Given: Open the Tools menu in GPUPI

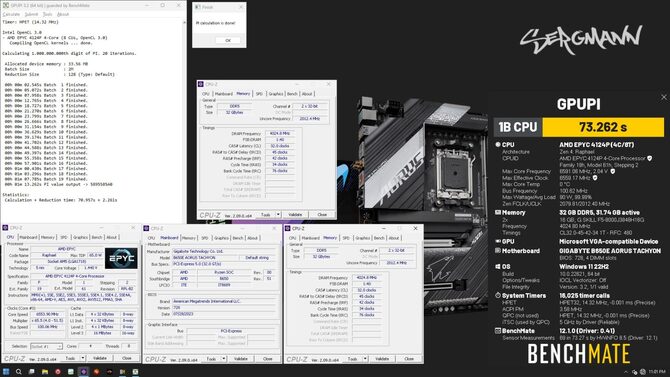Looking at the screenshot, I should (x=47, y=14).
